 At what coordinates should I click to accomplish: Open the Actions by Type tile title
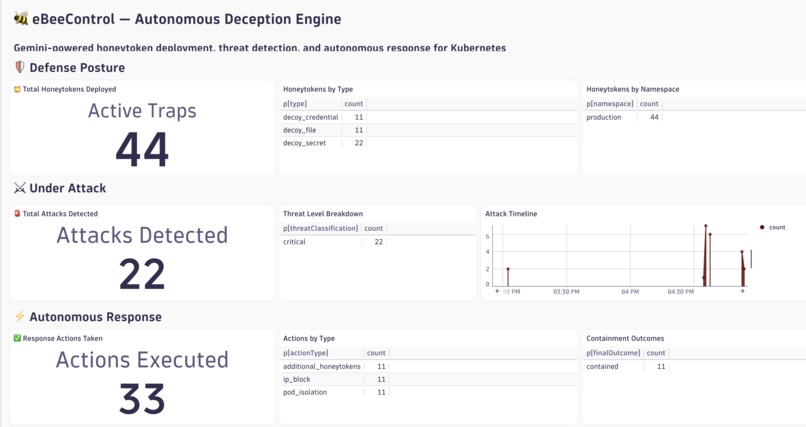308,338
